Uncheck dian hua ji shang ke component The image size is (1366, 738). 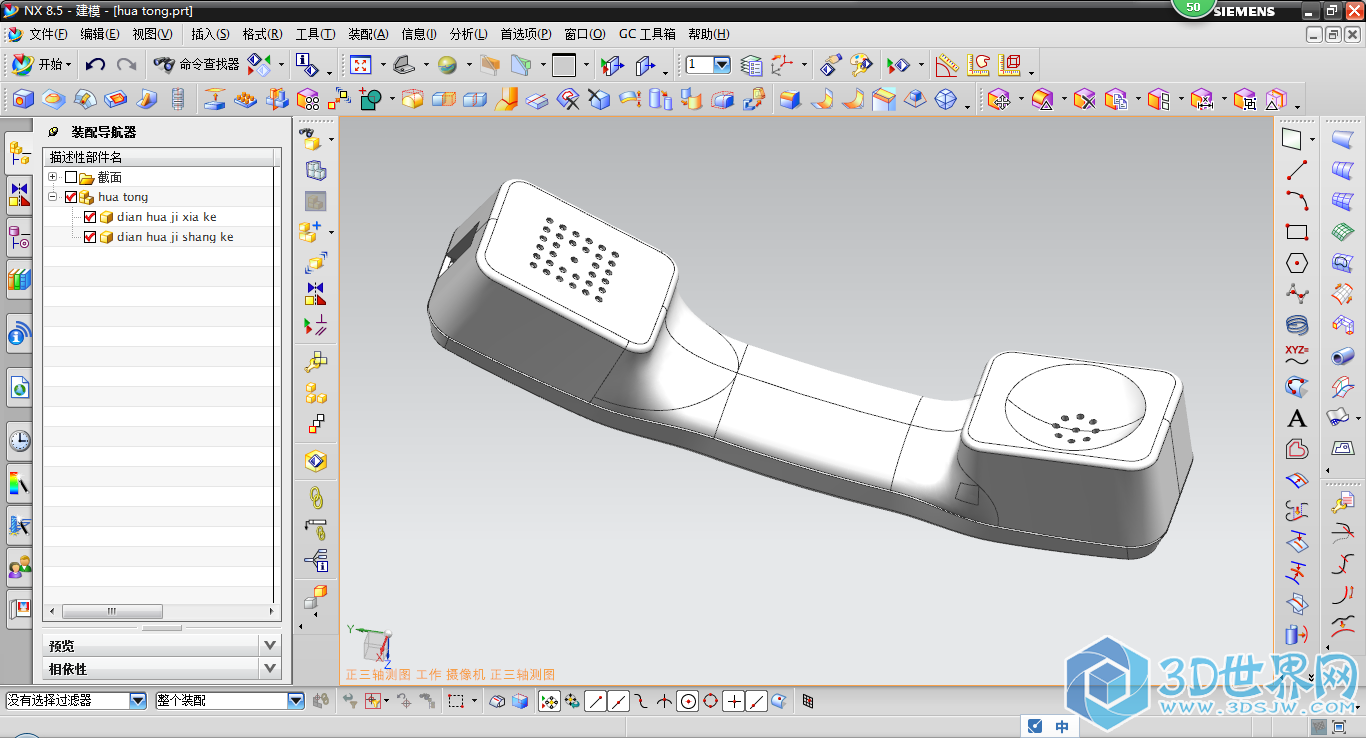pyautogui.click(x=90, y=237)
